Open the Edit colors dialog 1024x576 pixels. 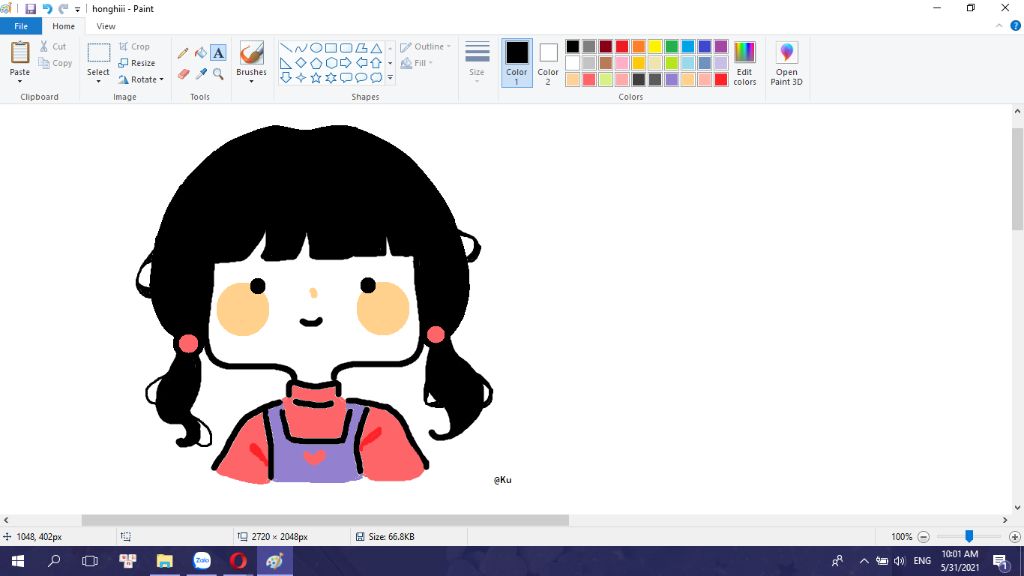[x=744, y=63]
